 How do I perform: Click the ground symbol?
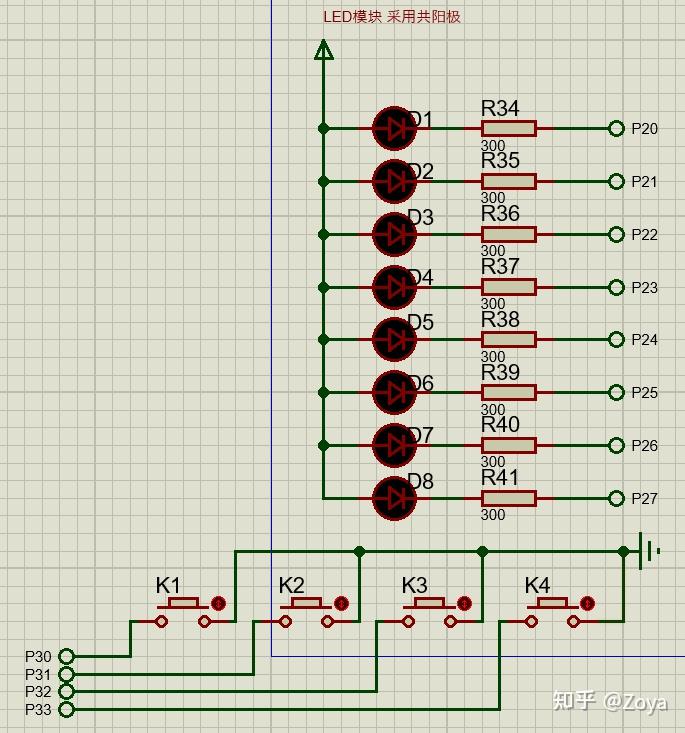[x=649, y=551]
